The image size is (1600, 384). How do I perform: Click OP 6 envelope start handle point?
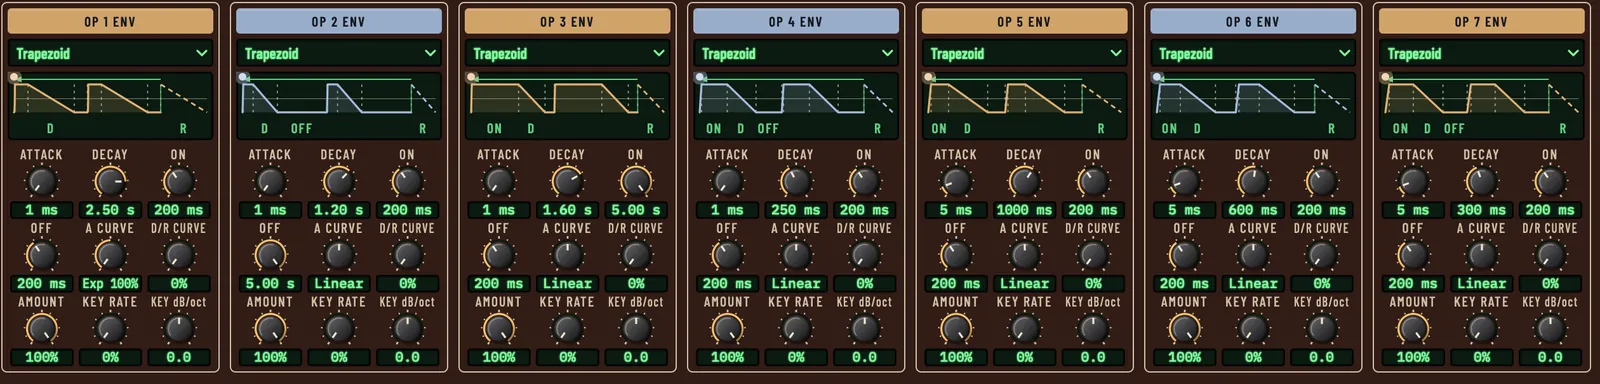click(x=1157, y=77)
